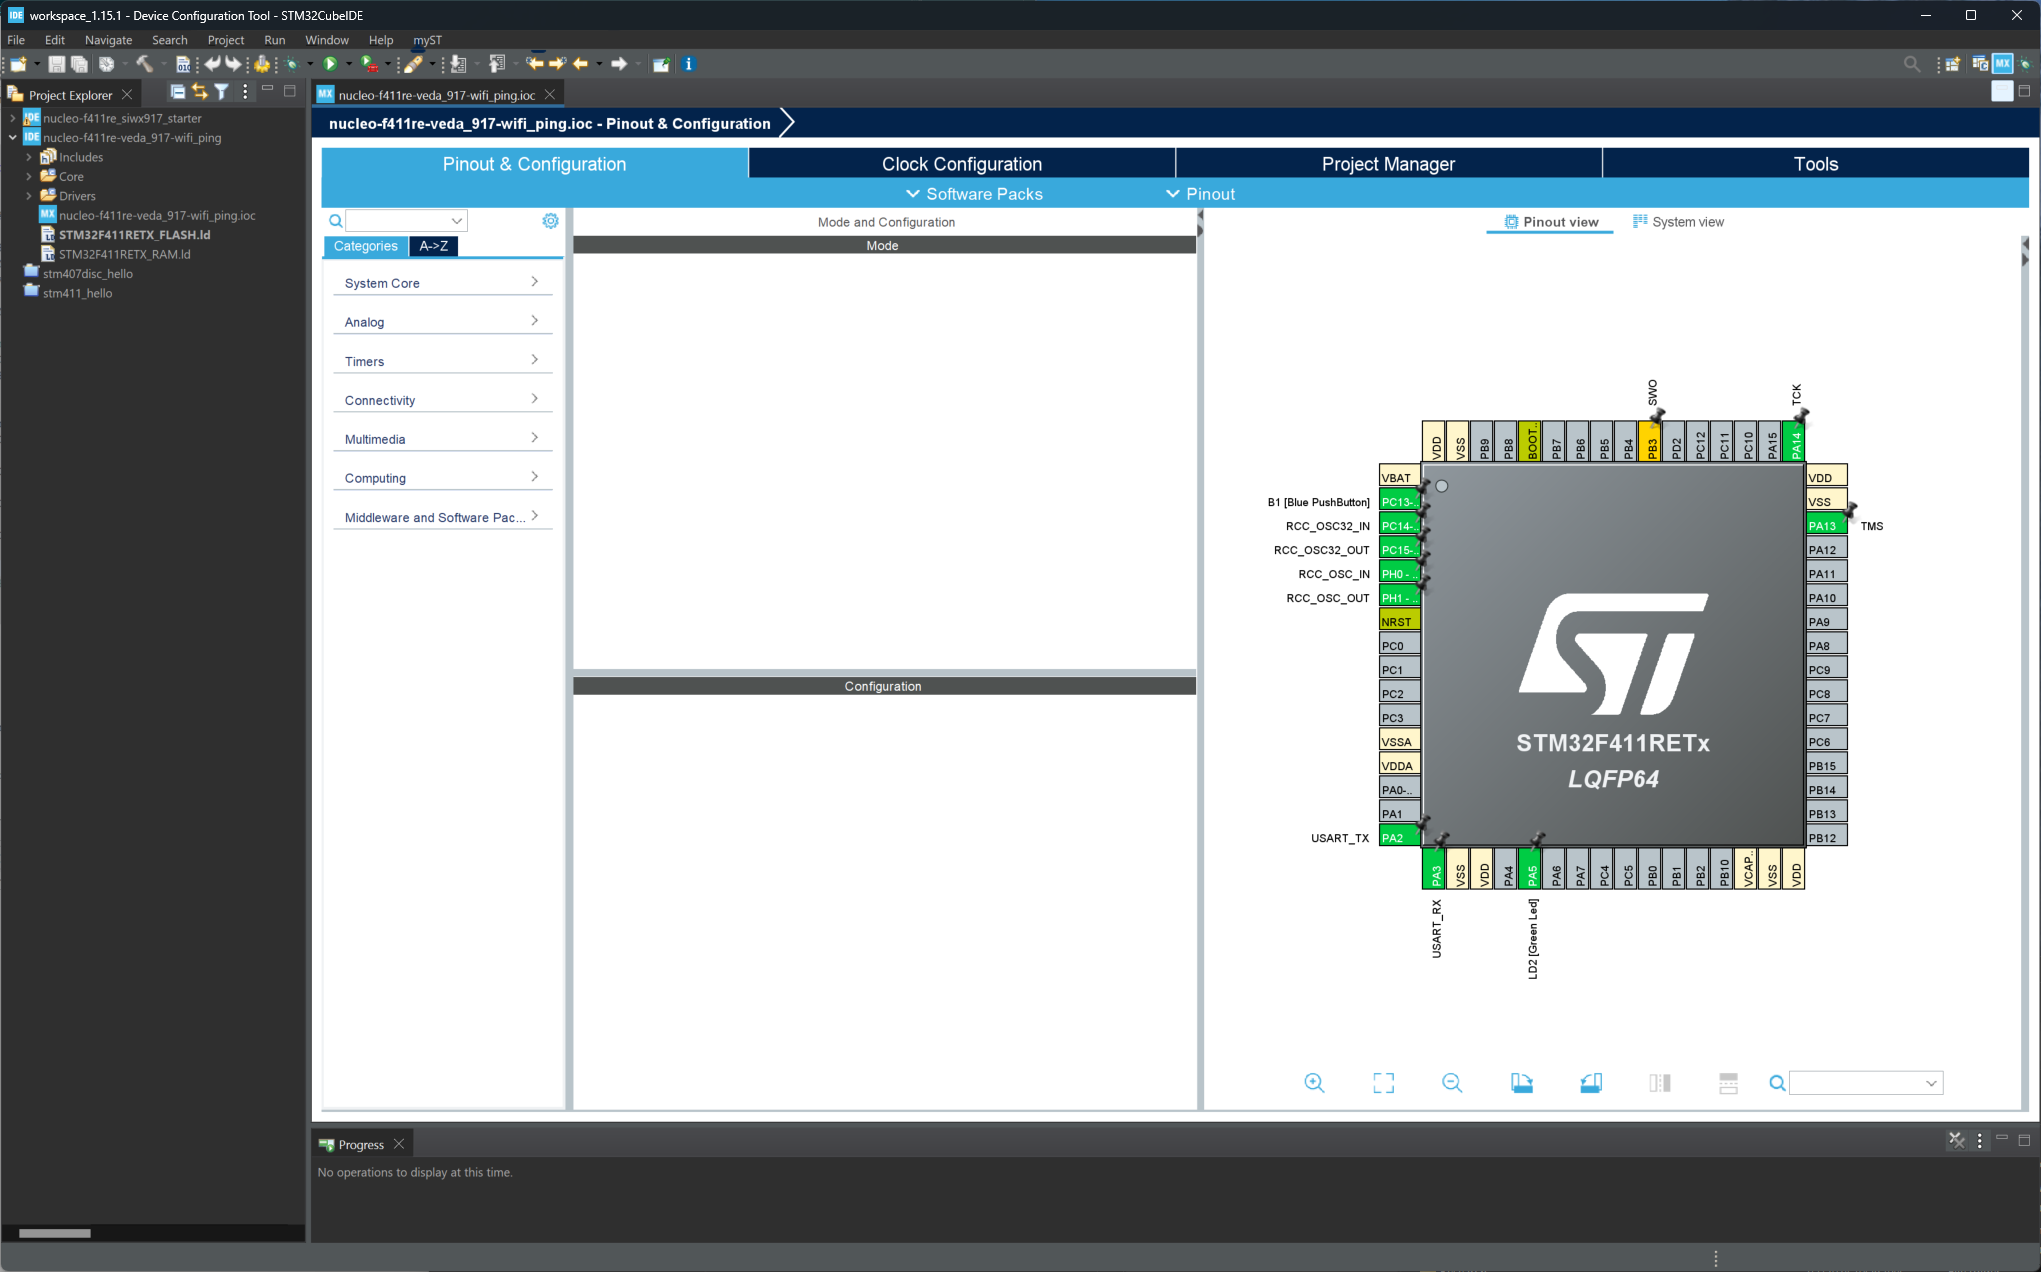Fit the chip pinout to best view
The image size is (2041, 1272).
(1384, 1083)
